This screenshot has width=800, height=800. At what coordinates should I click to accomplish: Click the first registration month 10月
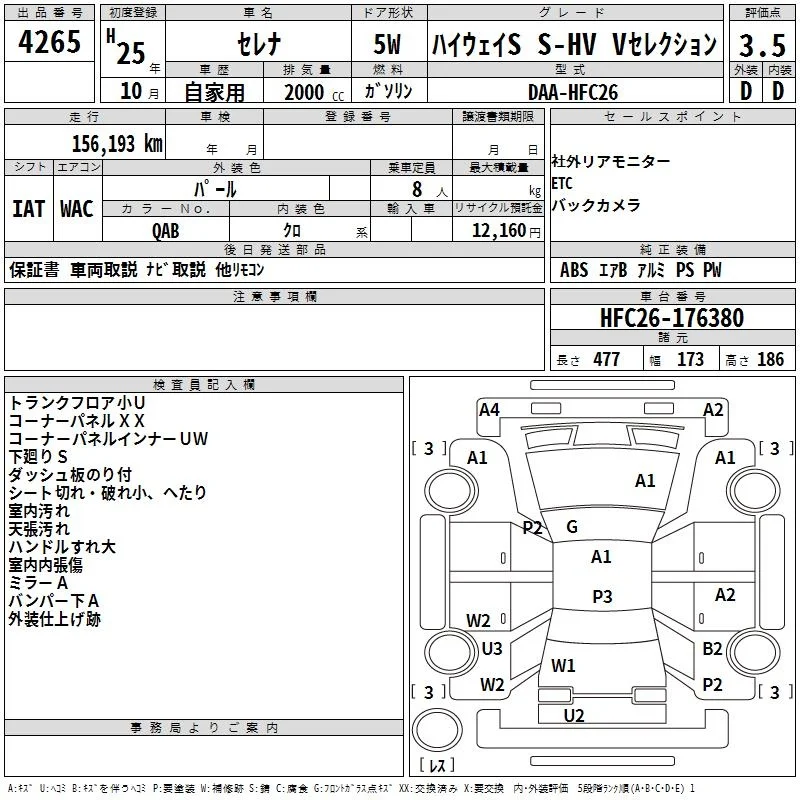(x=140, y=91)
